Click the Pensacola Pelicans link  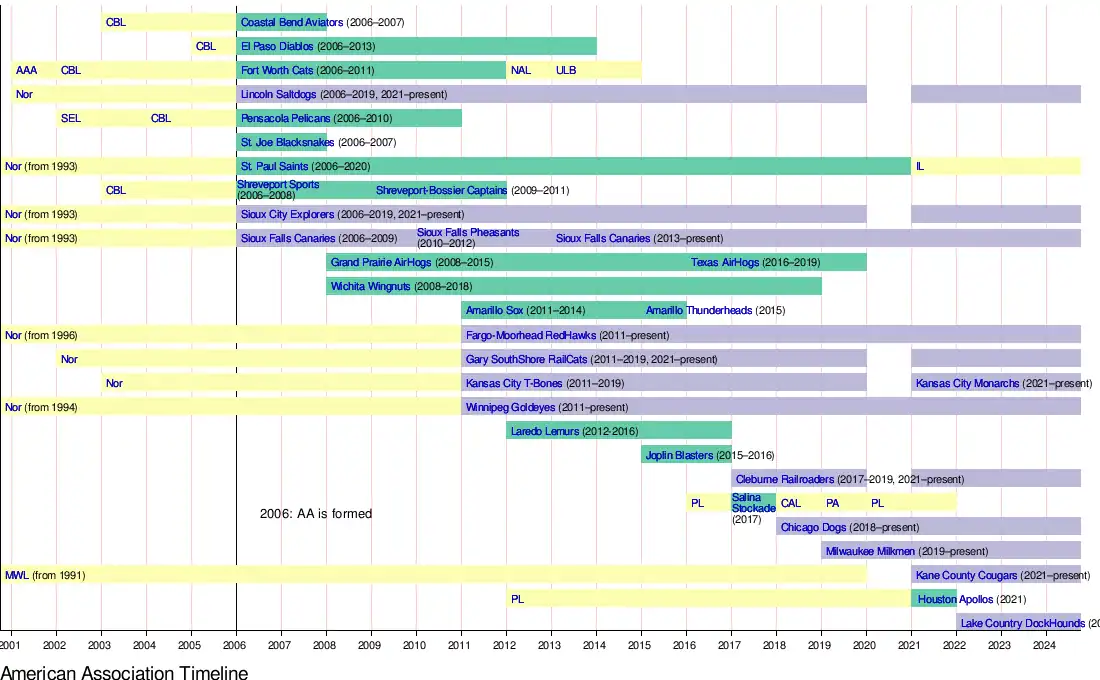click(x=286, y=118)
